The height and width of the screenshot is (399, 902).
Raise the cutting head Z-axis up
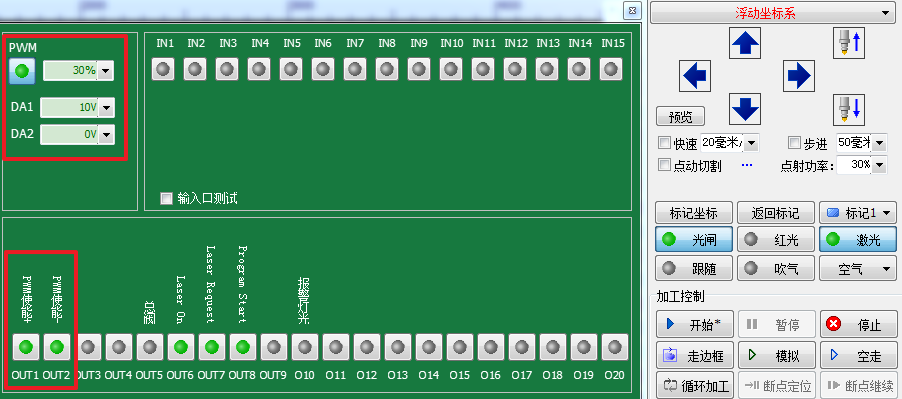(x=849, y=43)
